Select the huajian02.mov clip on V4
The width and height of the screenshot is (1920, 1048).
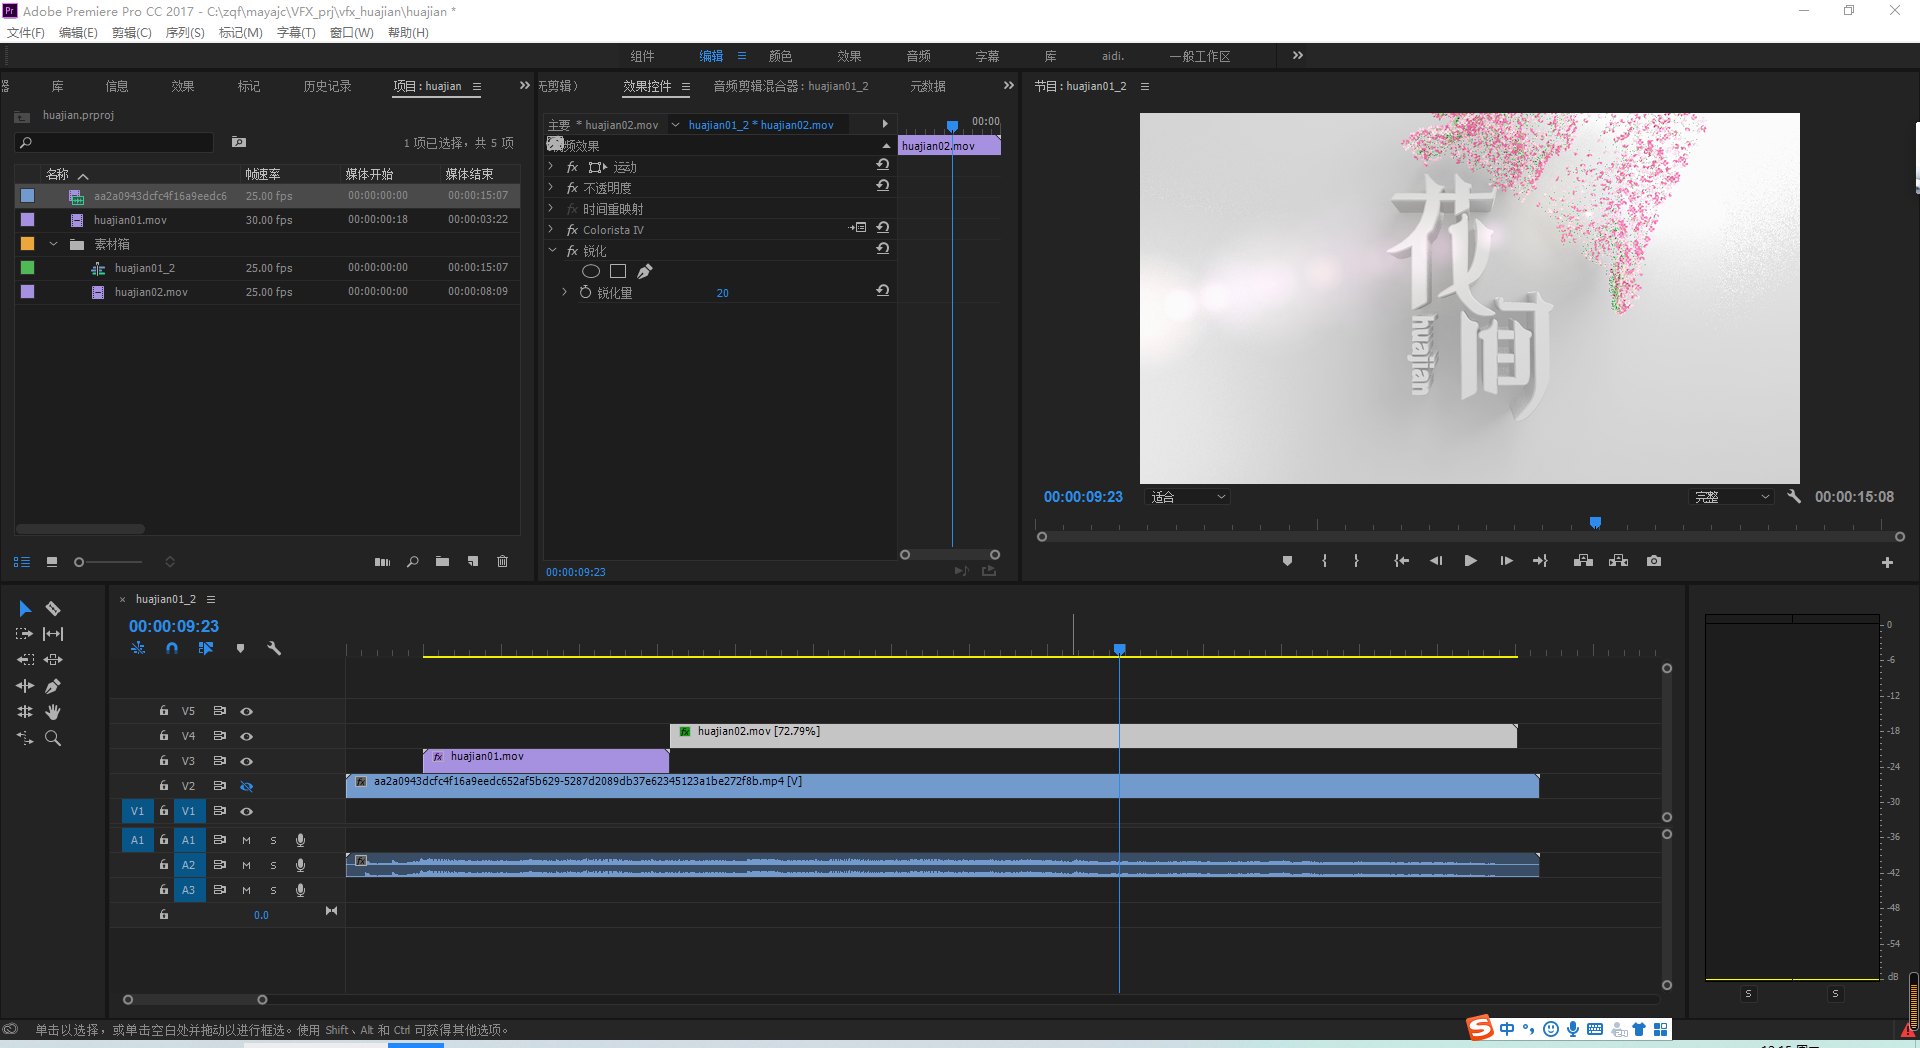(1093, 736)
